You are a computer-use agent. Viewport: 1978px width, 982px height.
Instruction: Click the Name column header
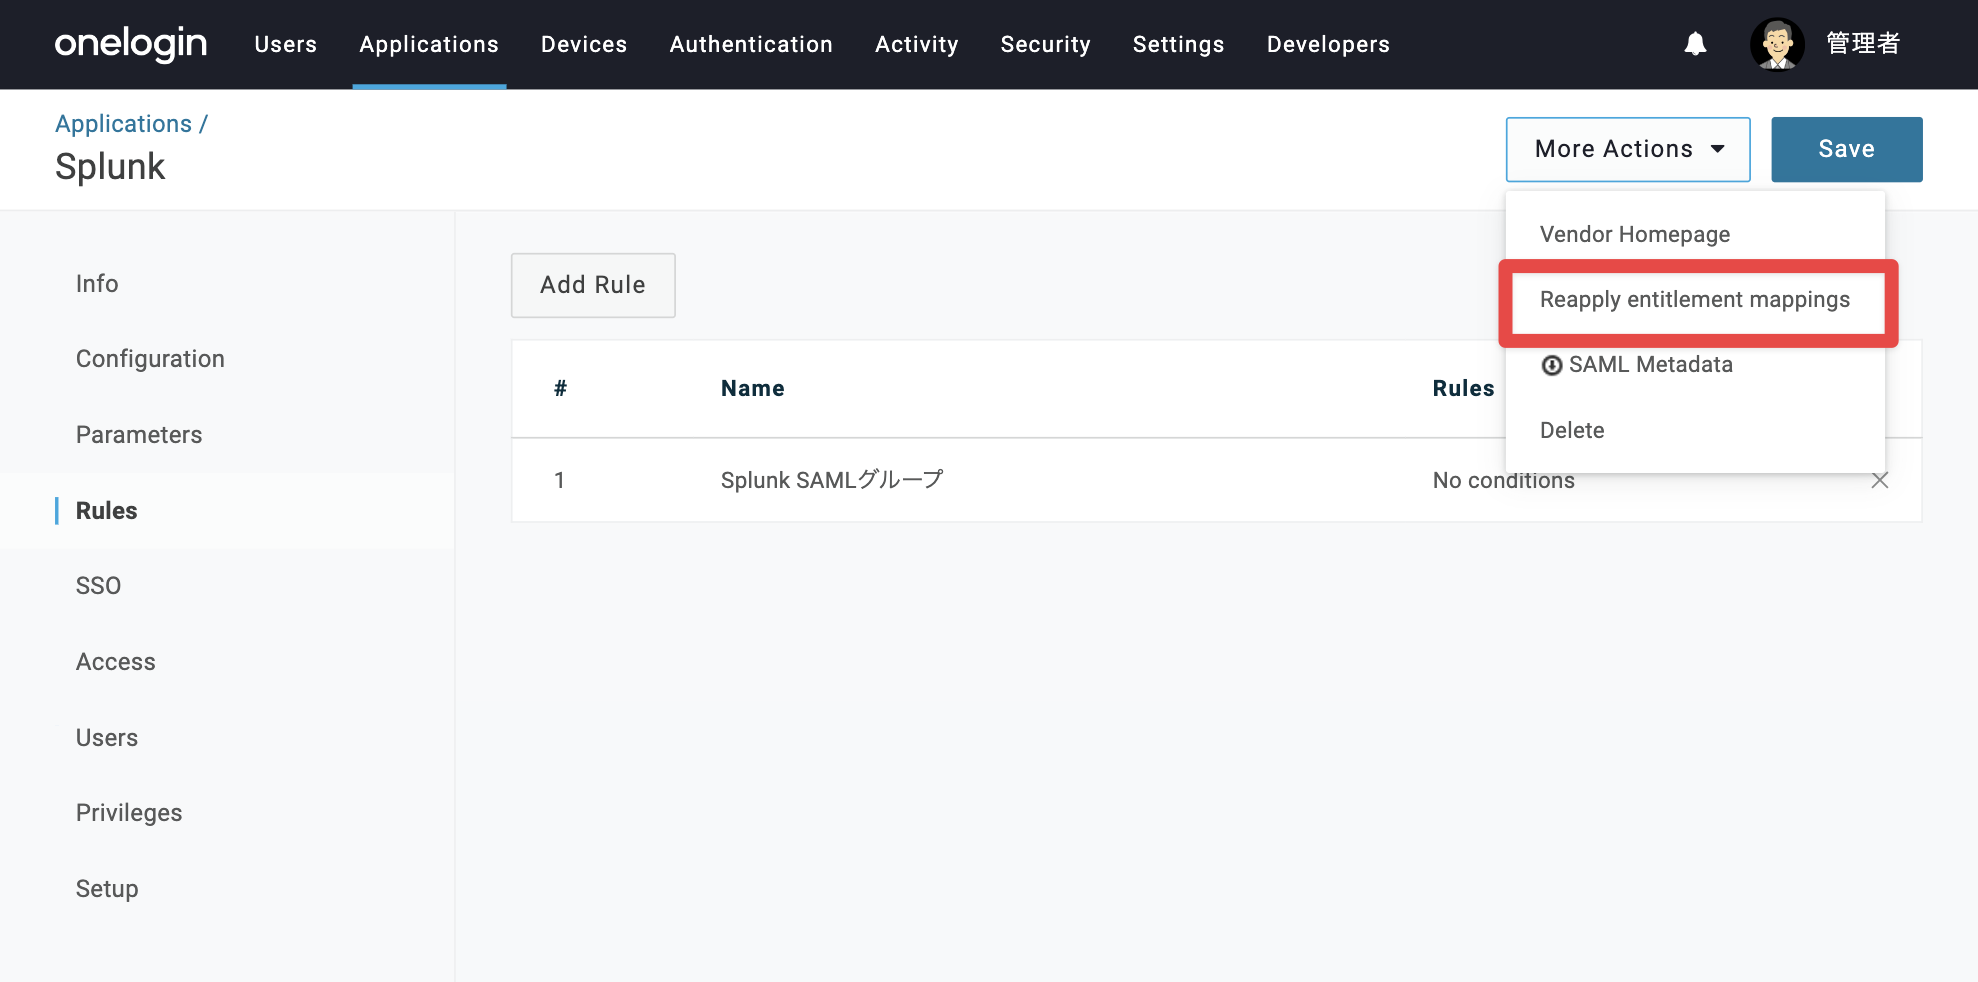[x=753, y=388]
